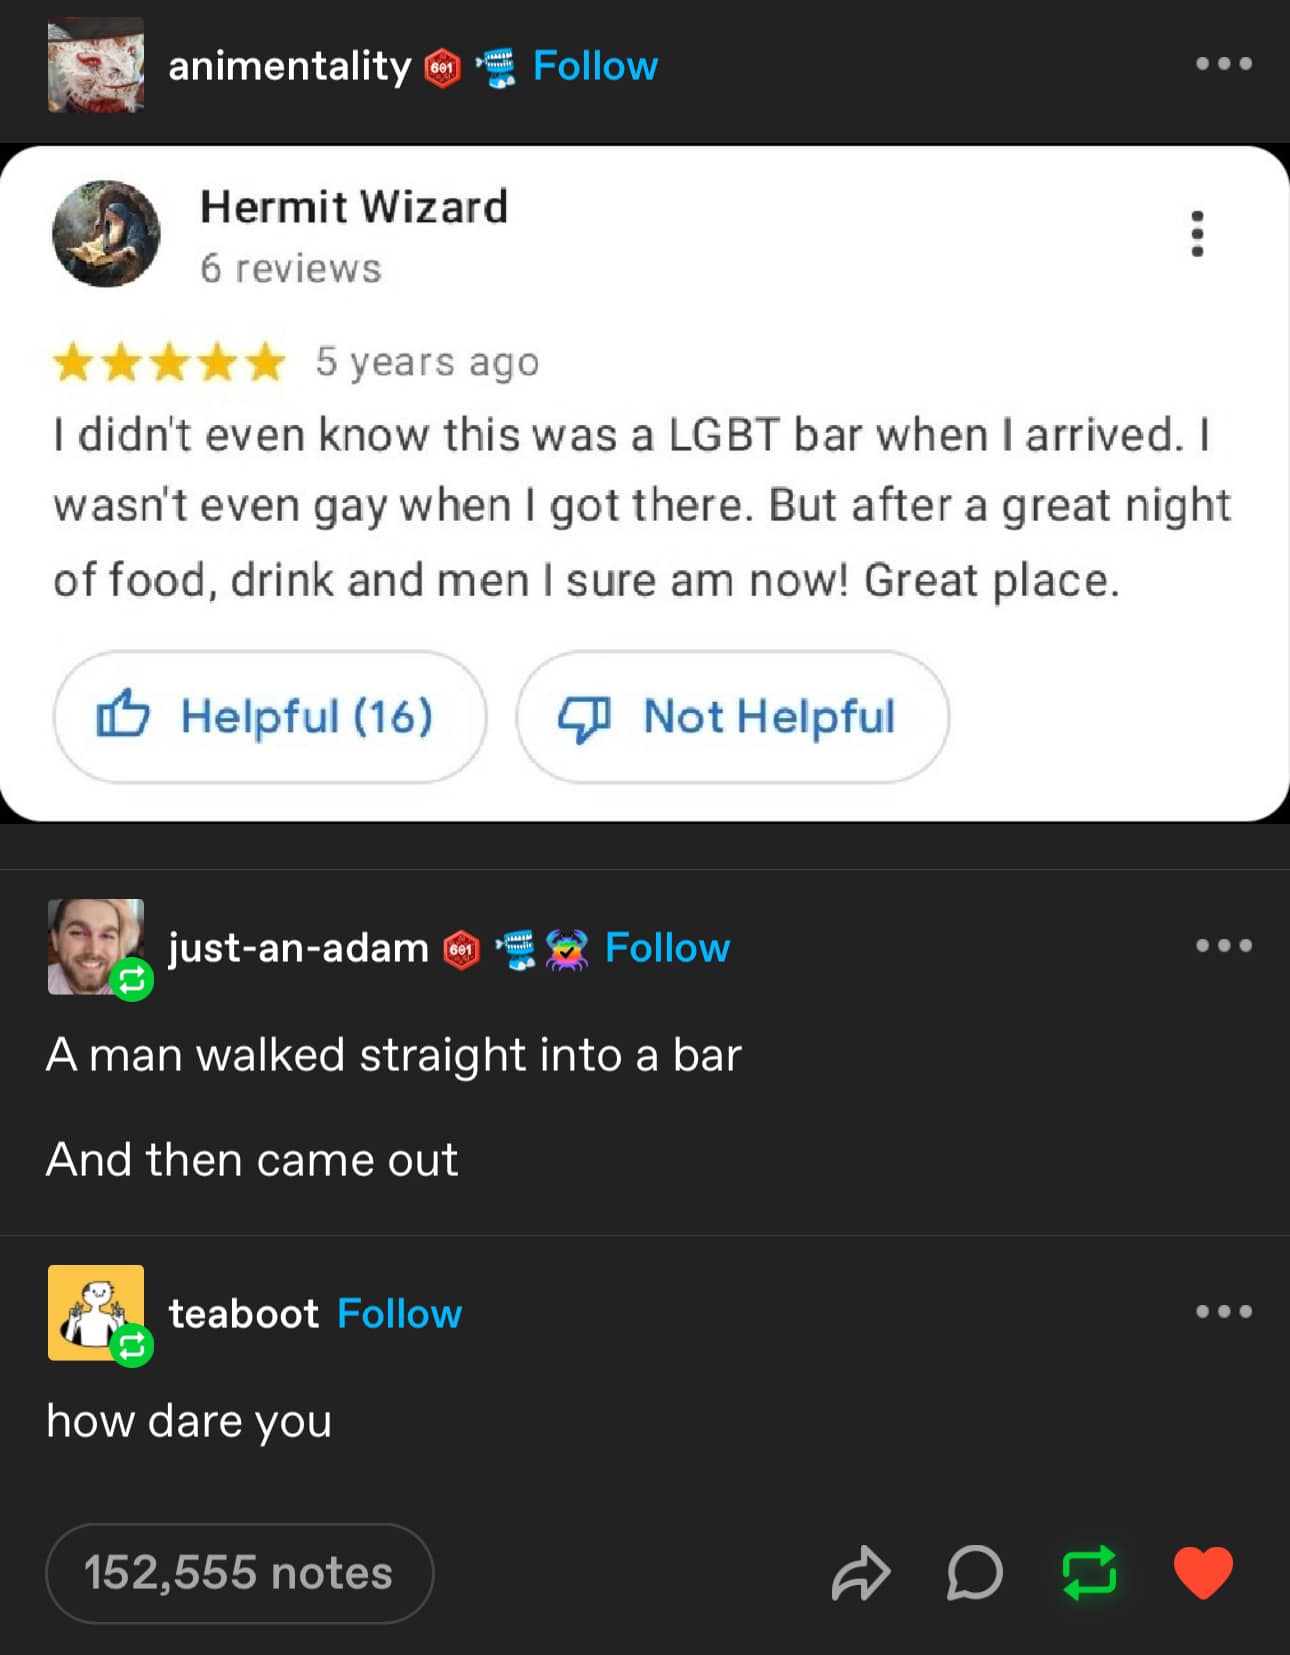1290x1655 pixels.
Task: Toggle the green reblog icon
Action: pyautogui.click(x=1089, y=1573)
